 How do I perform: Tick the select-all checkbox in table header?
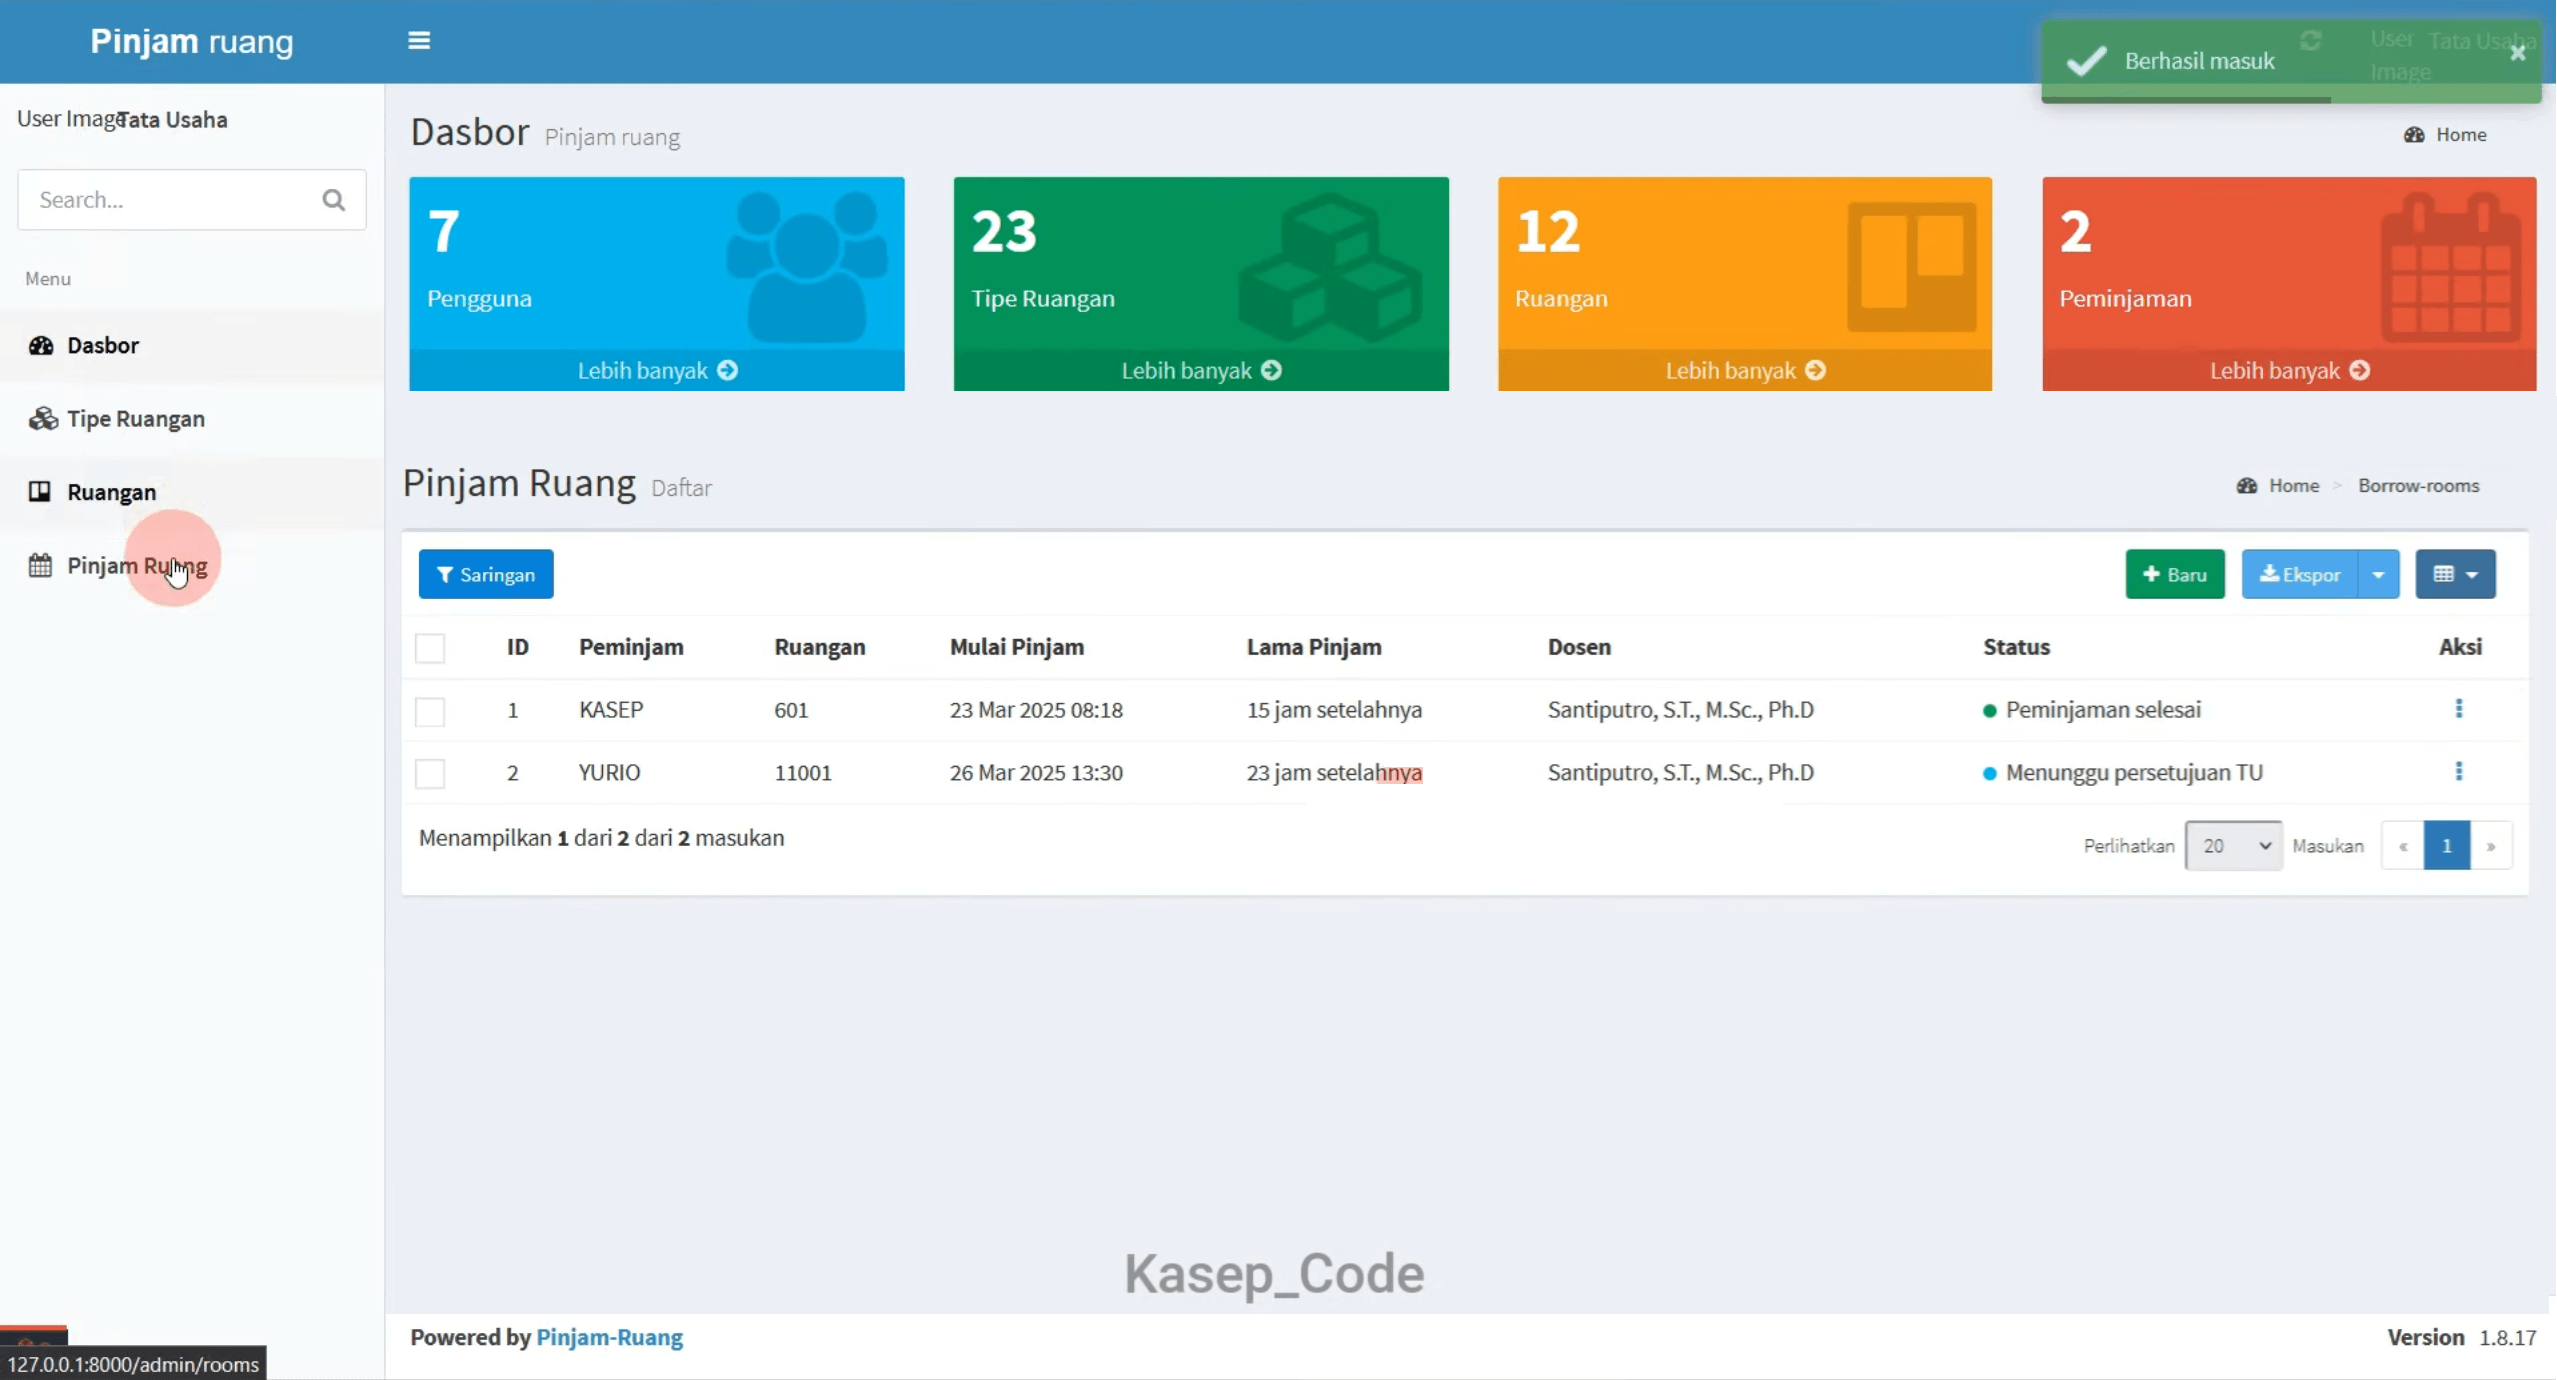pyautogui.click(x=430, y=648)
